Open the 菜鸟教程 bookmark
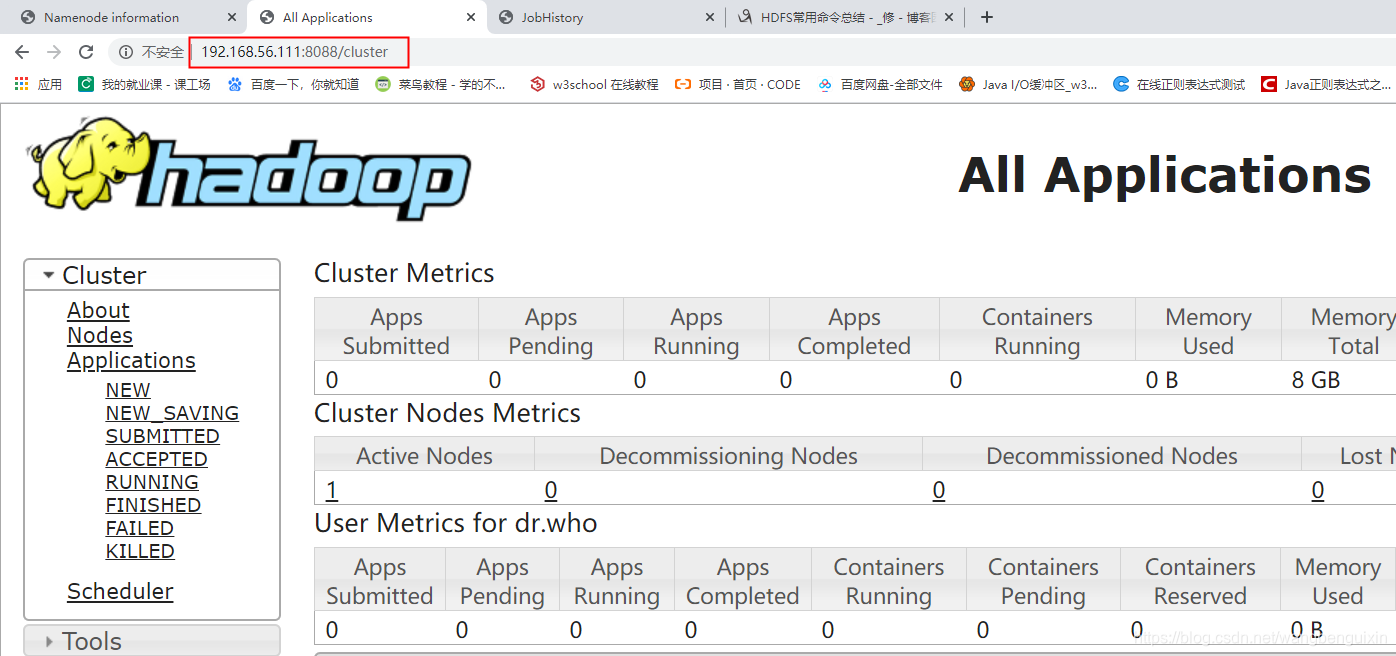 [x=441, y=85]
